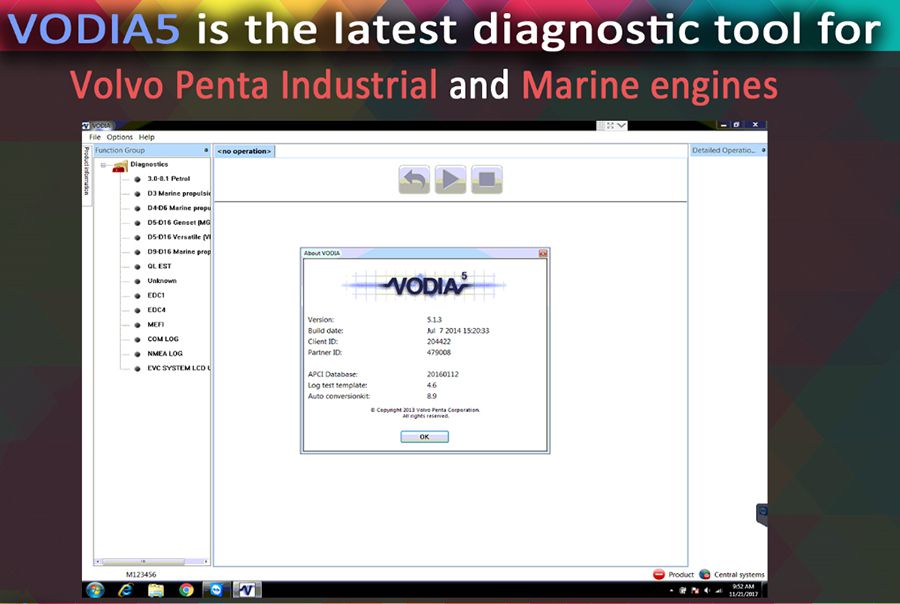This screenshot has width=900, height=604.
Task: Click the VODIA taskbar icon
Action: 247,590
